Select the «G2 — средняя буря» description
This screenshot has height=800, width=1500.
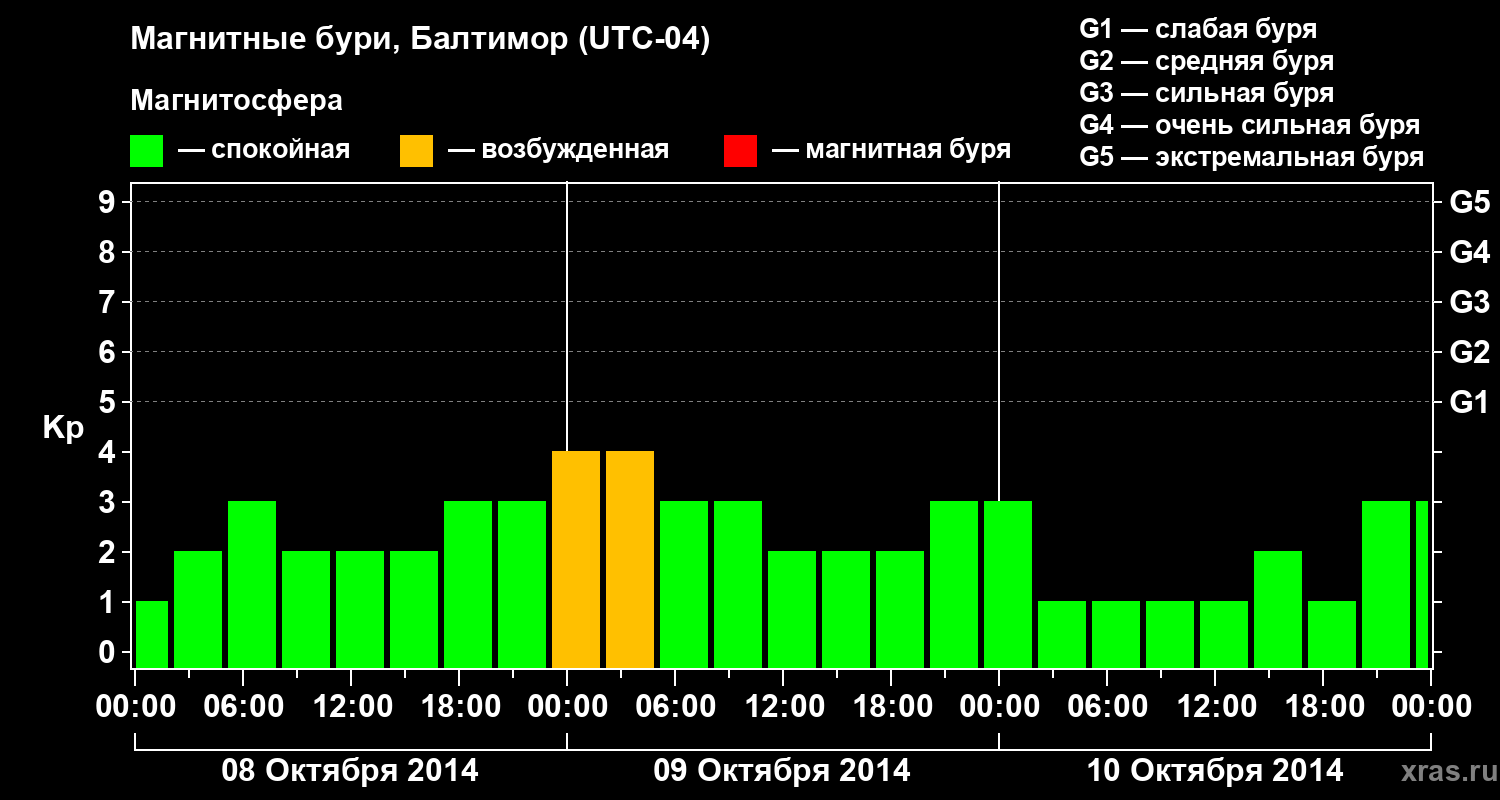coord(1207,61)
